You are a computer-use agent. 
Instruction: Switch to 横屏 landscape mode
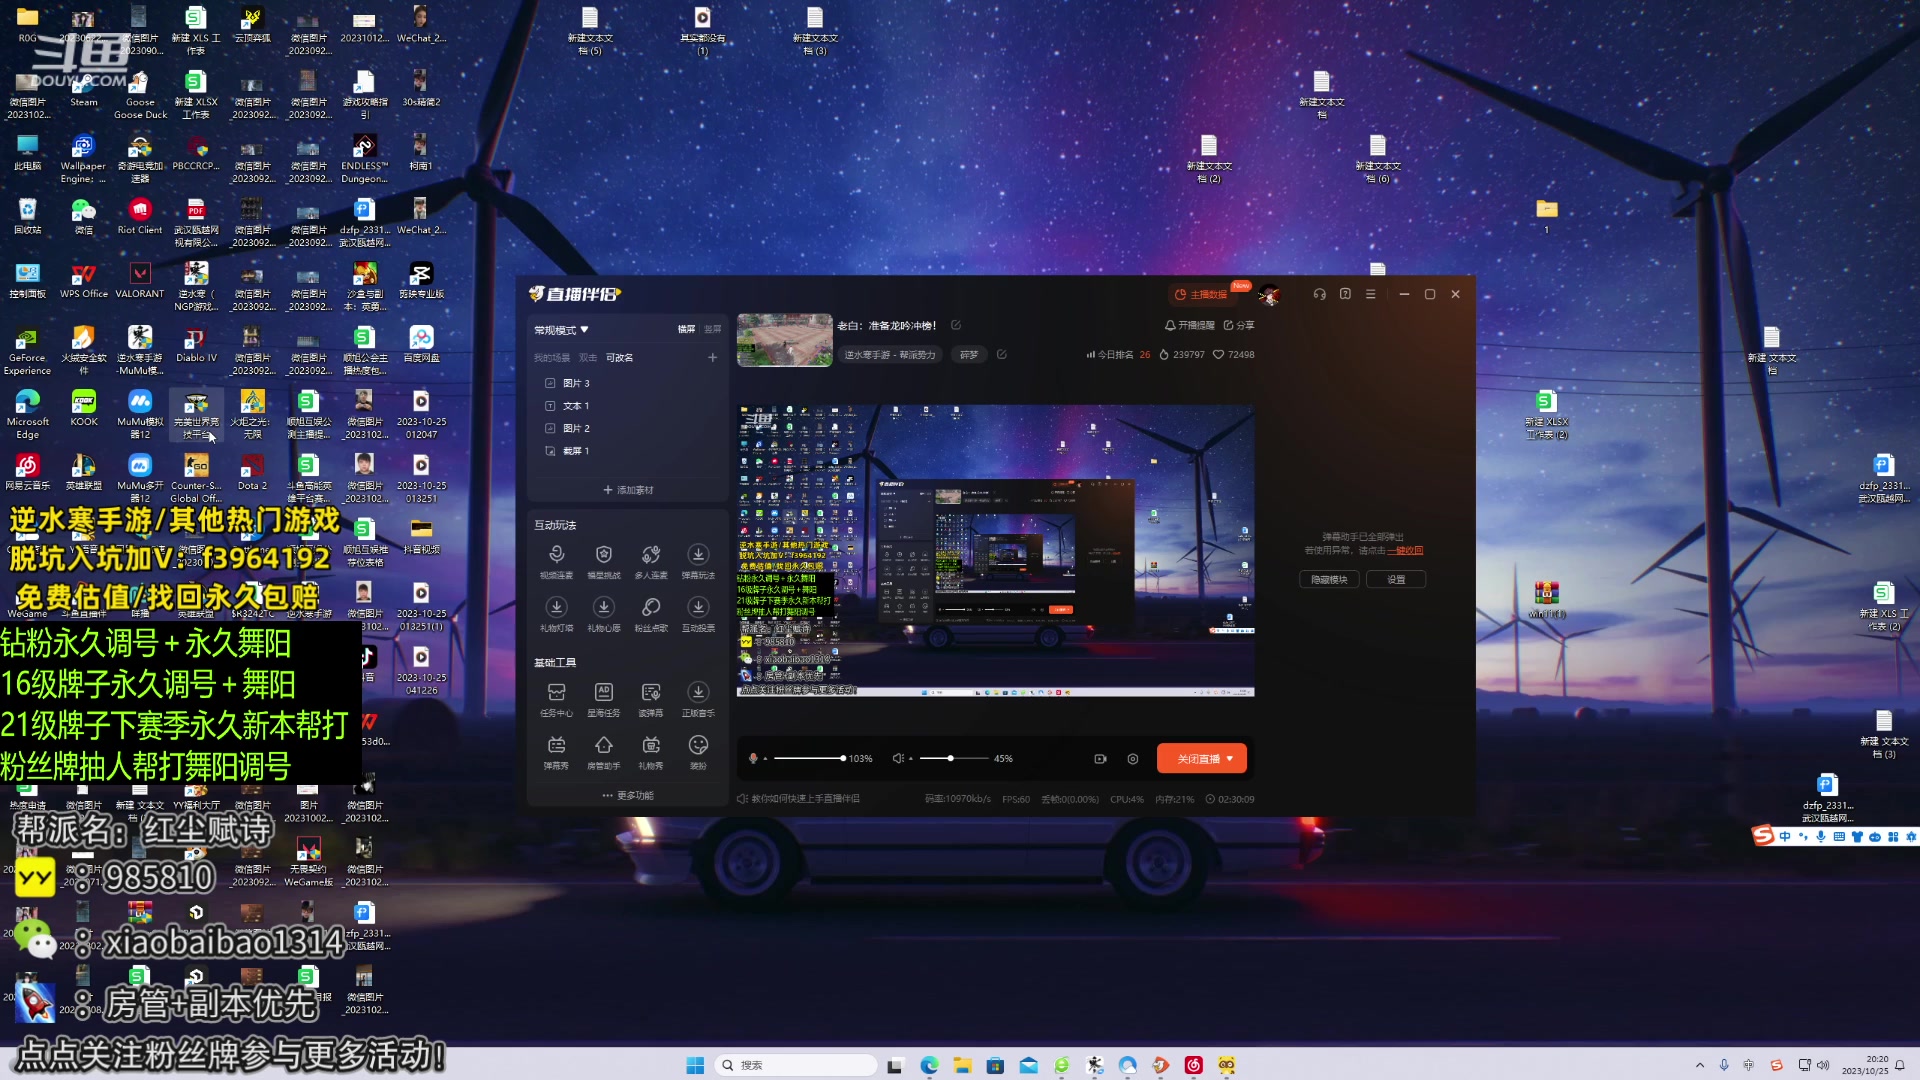(686, 329)
